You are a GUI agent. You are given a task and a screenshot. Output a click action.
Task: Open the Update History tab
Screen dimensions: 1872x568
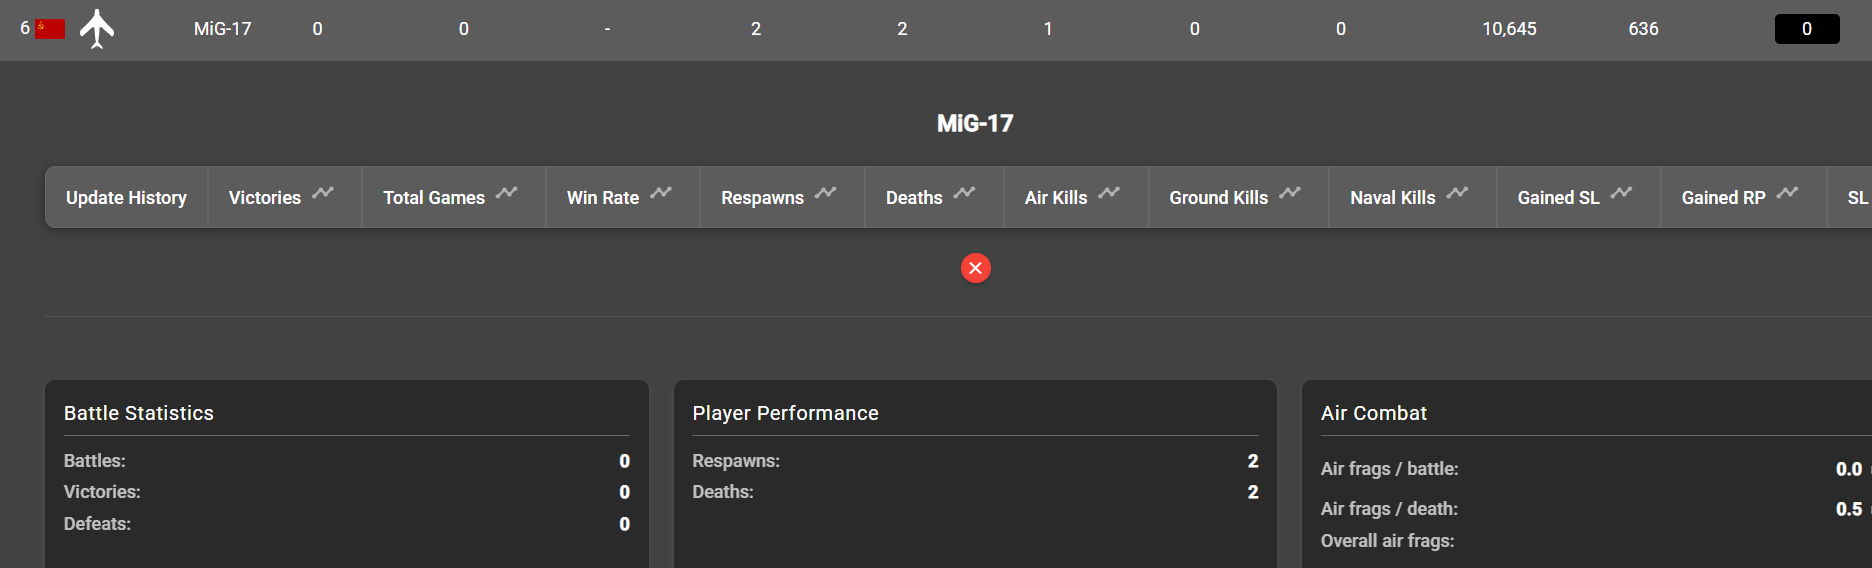coord(126,198)
